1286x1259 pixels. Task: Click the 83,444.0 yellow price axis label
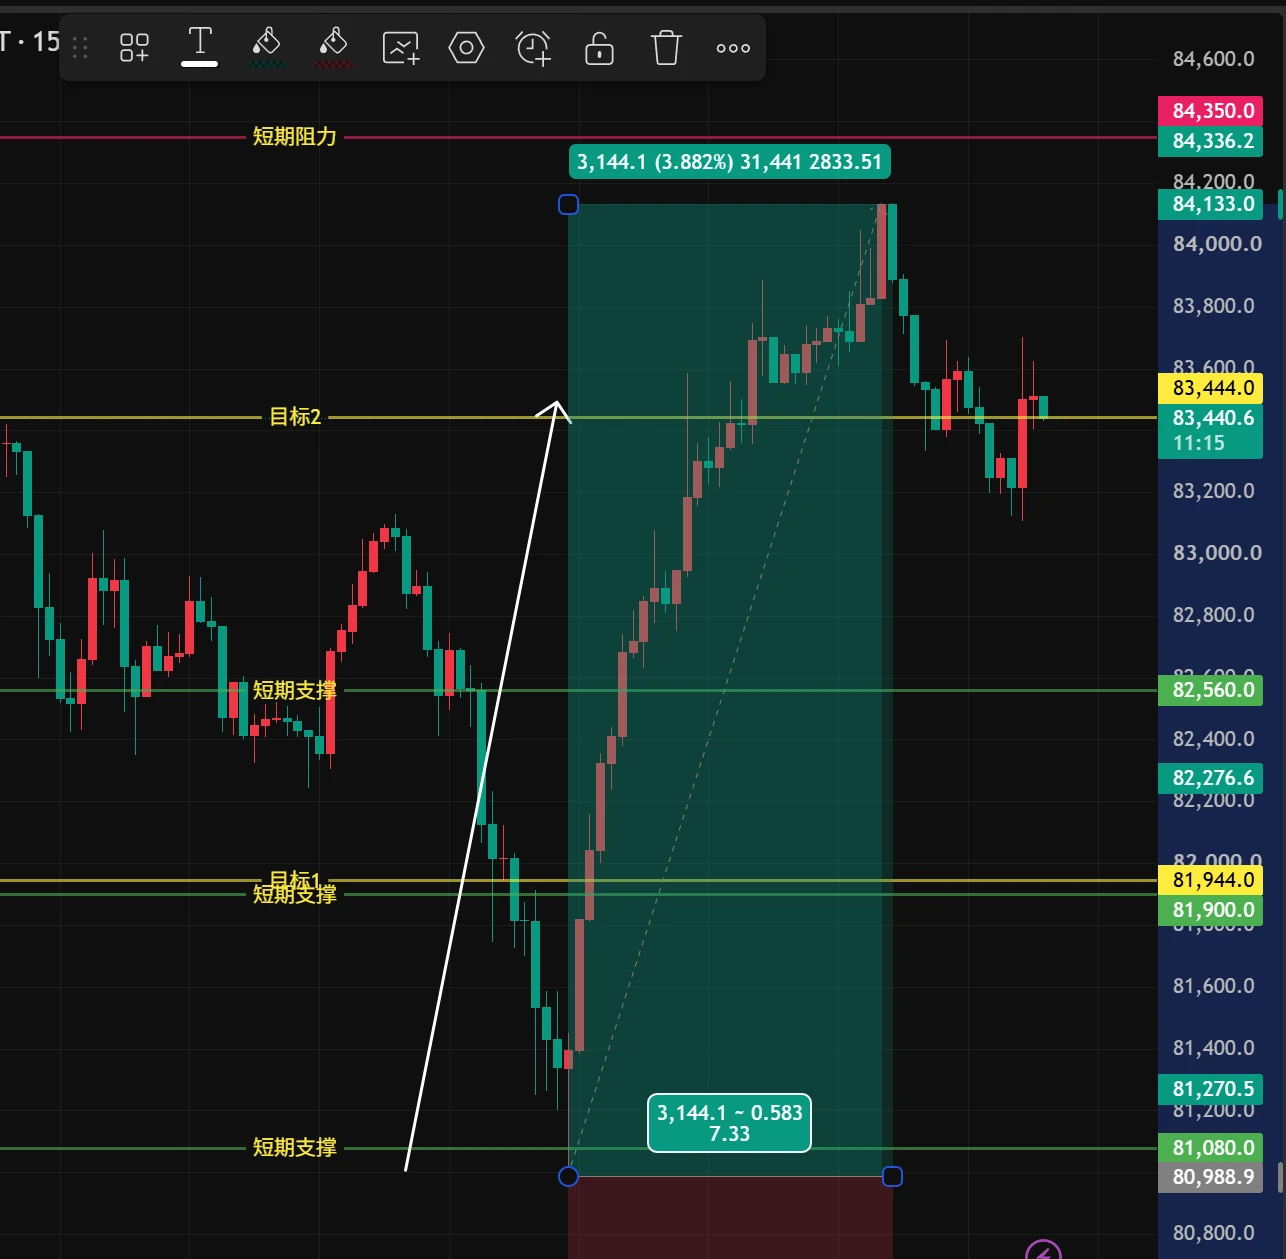1211,388
